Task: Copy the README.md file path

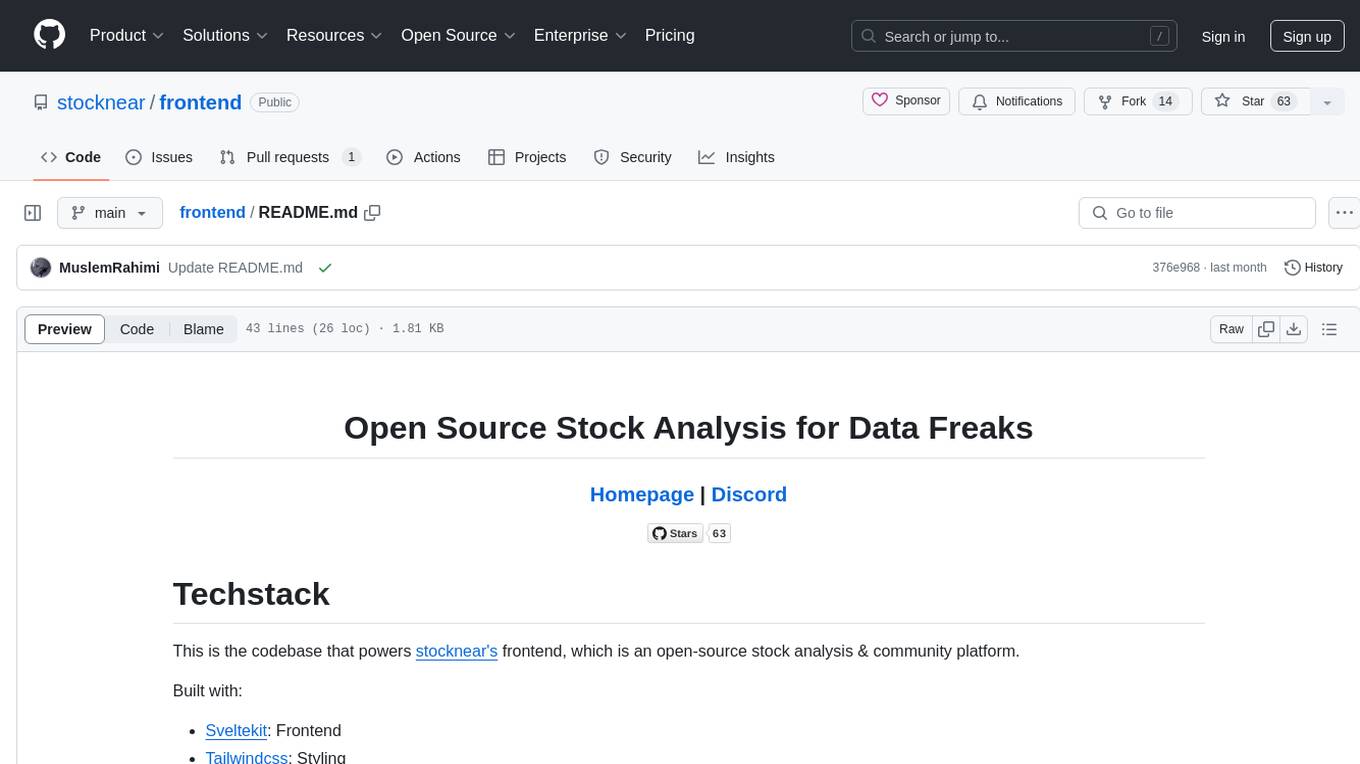Action: pyautogui.click(x=373, y=212)
